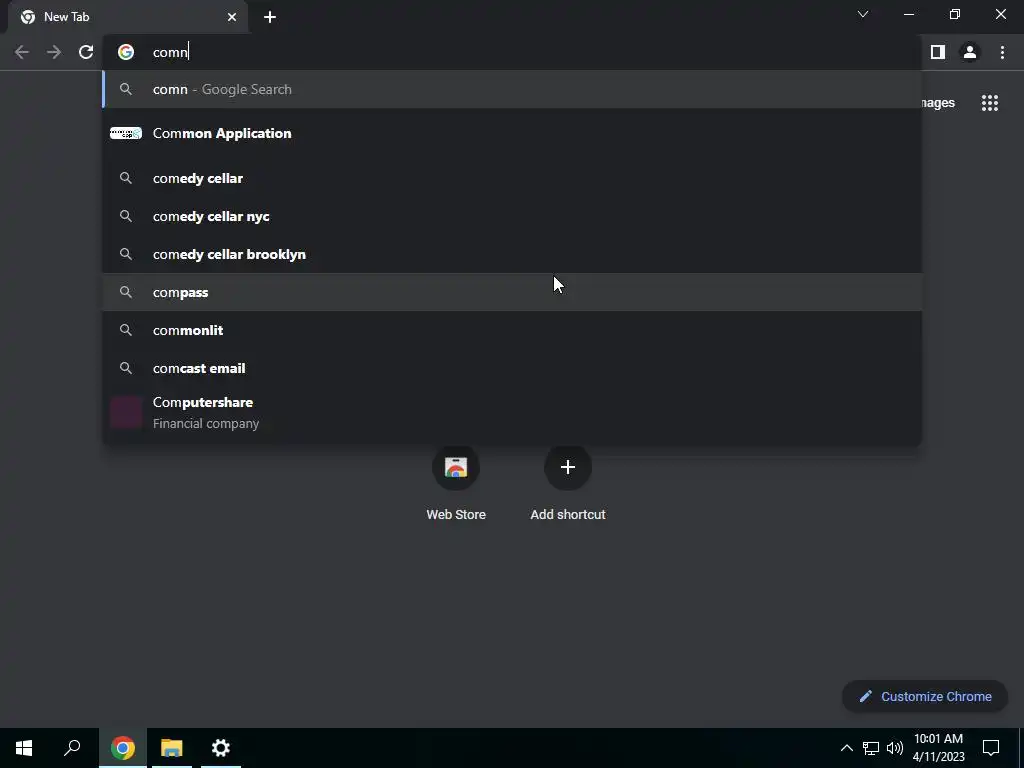Click the Images link
This screenshot has width=1024, height=768.
point(937,103)
